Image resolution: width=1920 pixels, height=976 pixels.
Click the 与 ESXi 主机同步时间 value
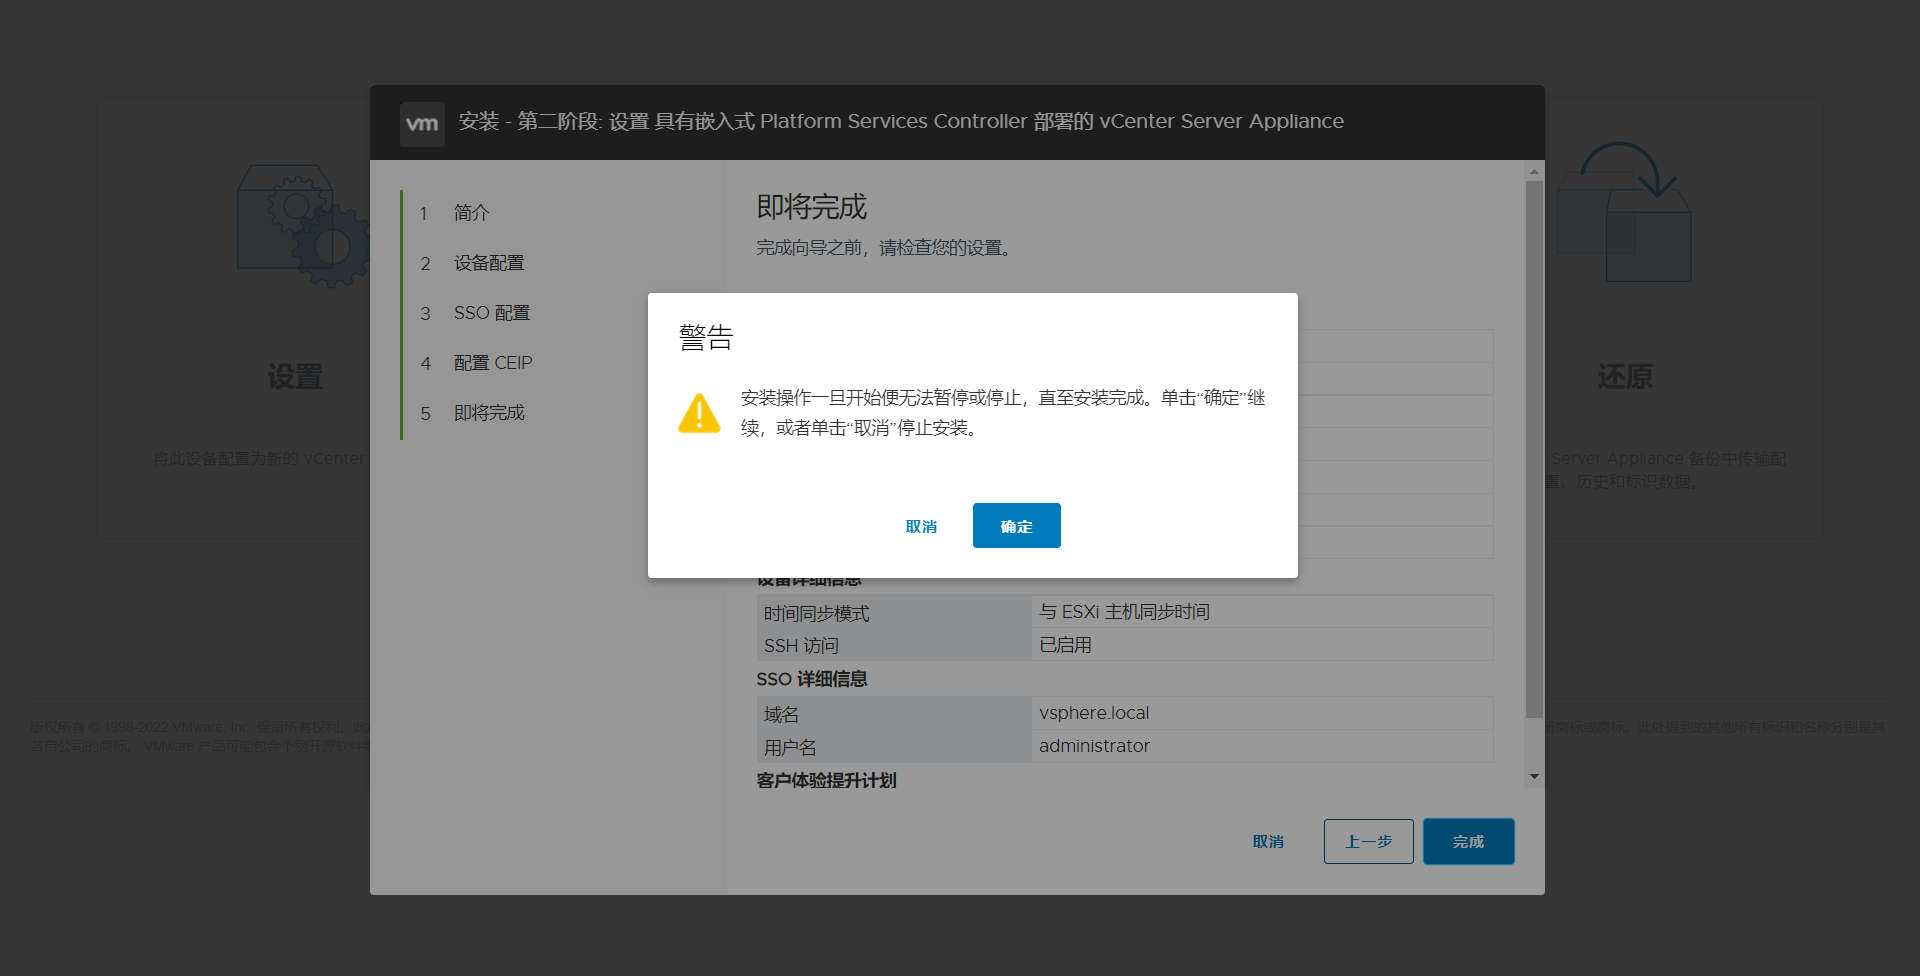tap(1124, 612)
